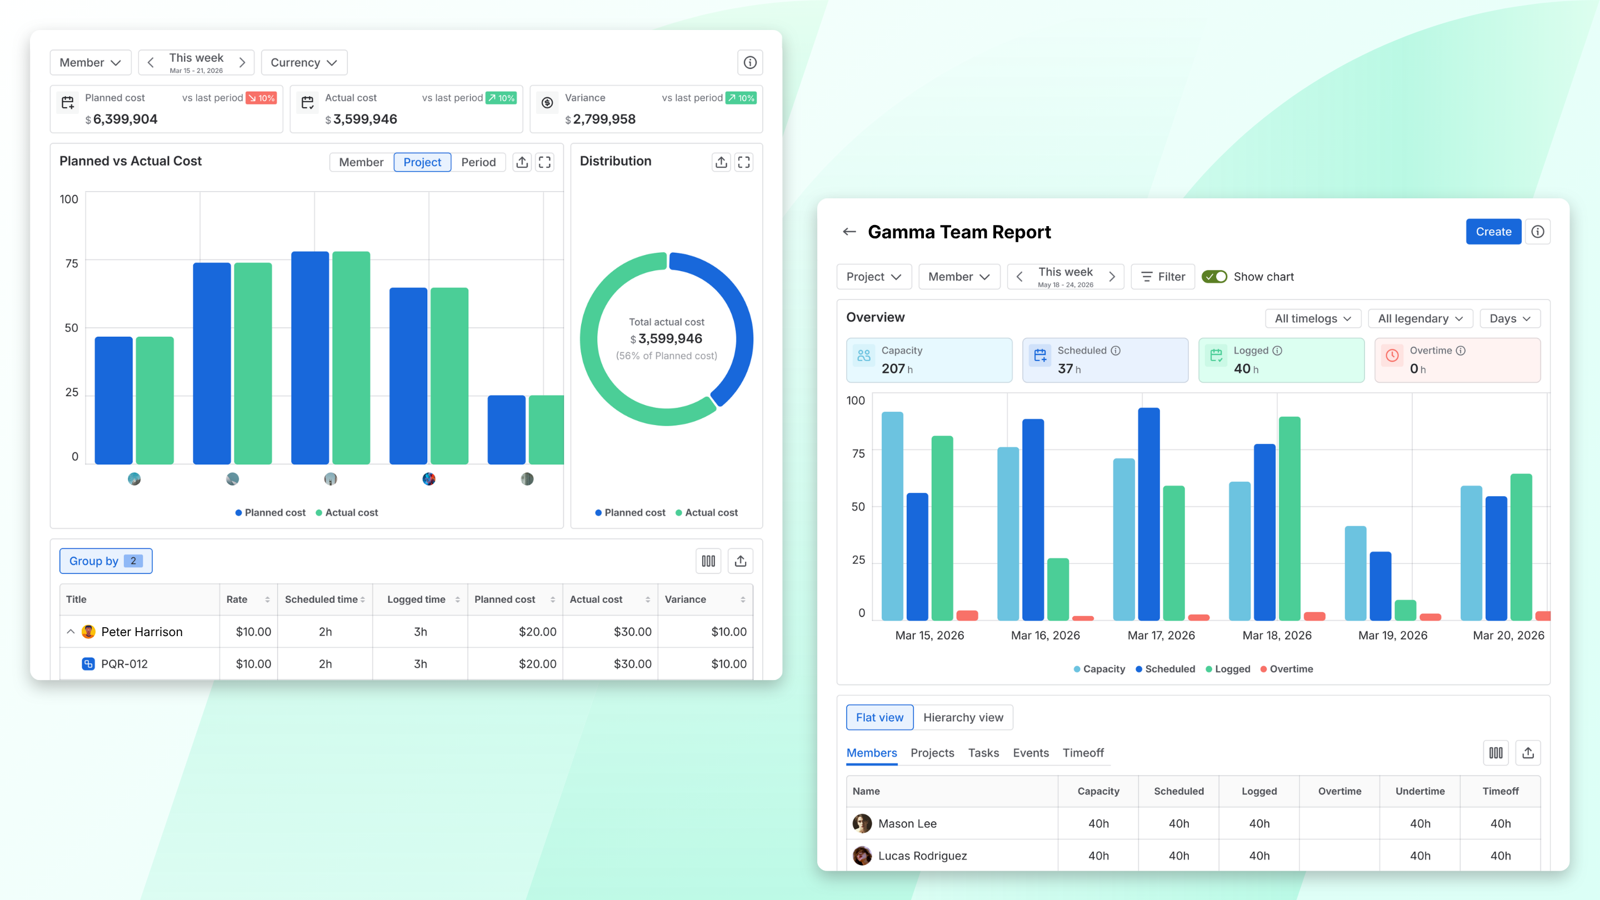
Task: Switch chart grouping to Project
Action: point(422,162)
